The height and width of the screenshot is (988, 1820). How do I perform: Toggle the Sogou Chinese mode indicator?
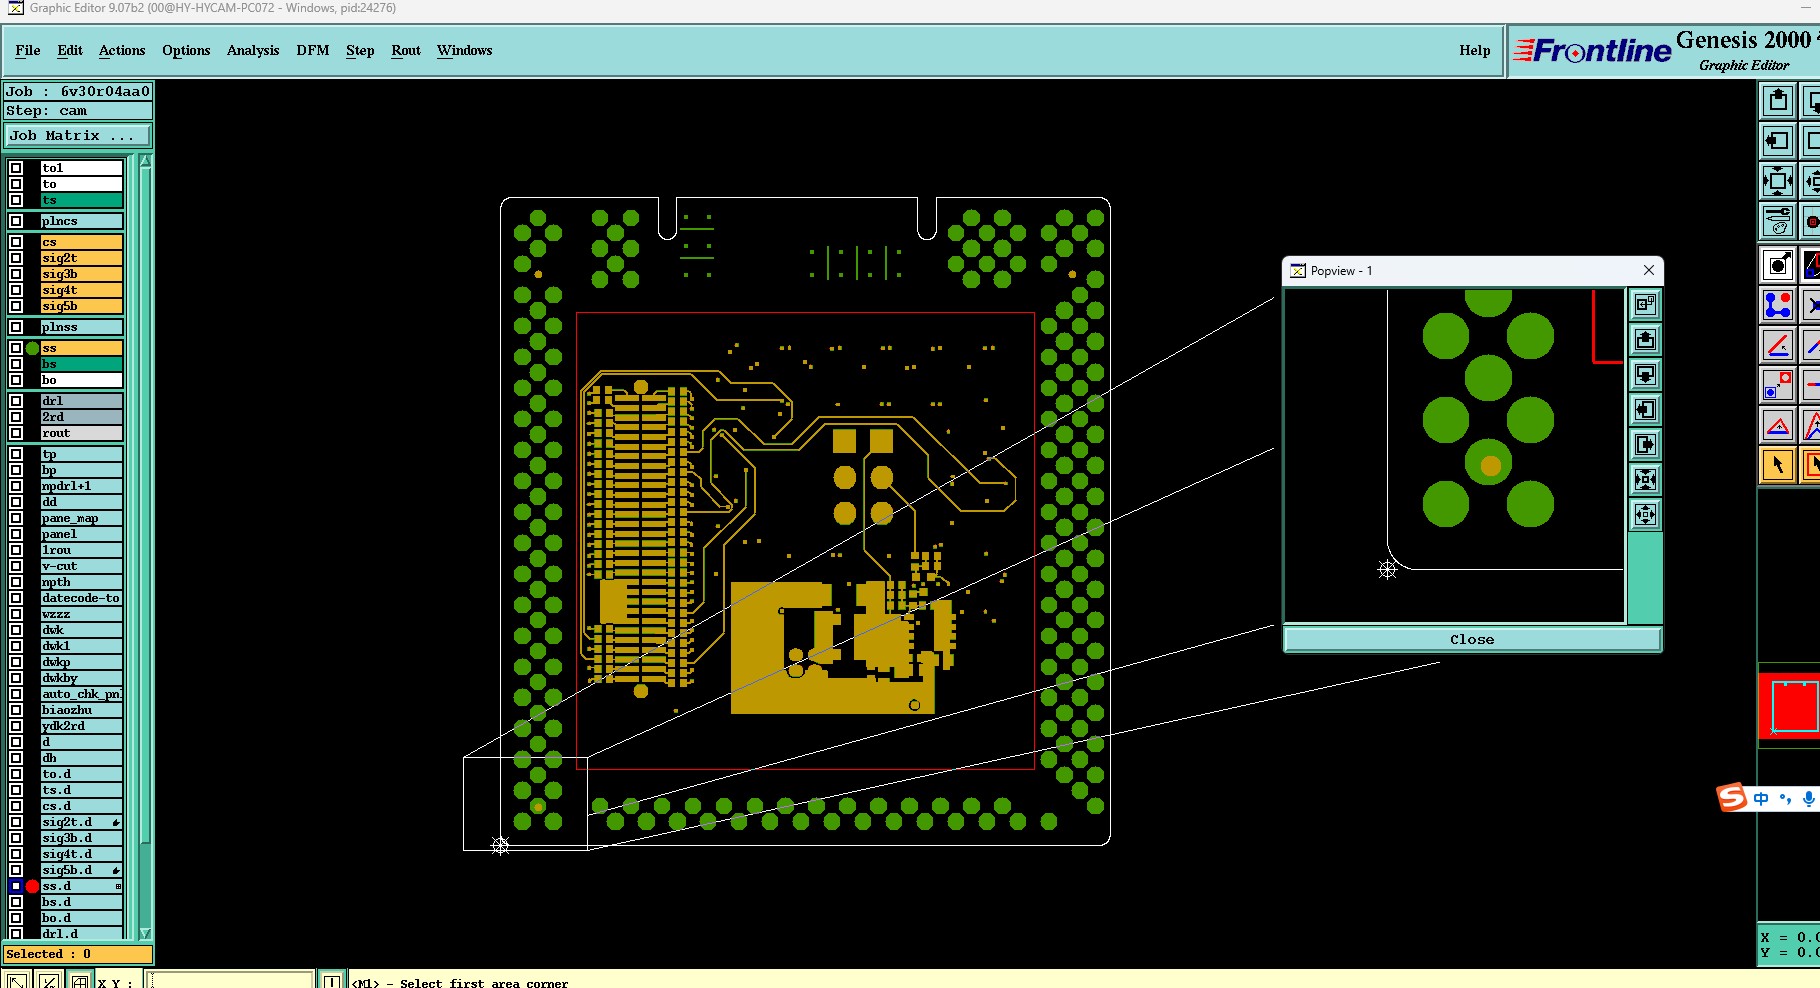1761,798
